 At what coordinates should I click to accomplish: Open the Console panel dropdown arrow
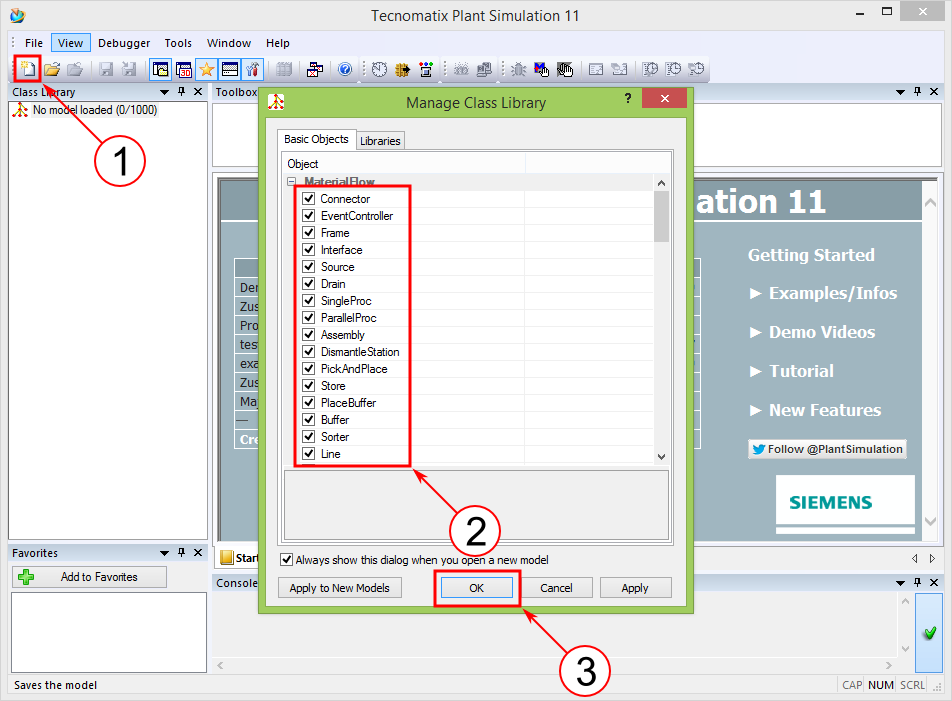(900, 583)
